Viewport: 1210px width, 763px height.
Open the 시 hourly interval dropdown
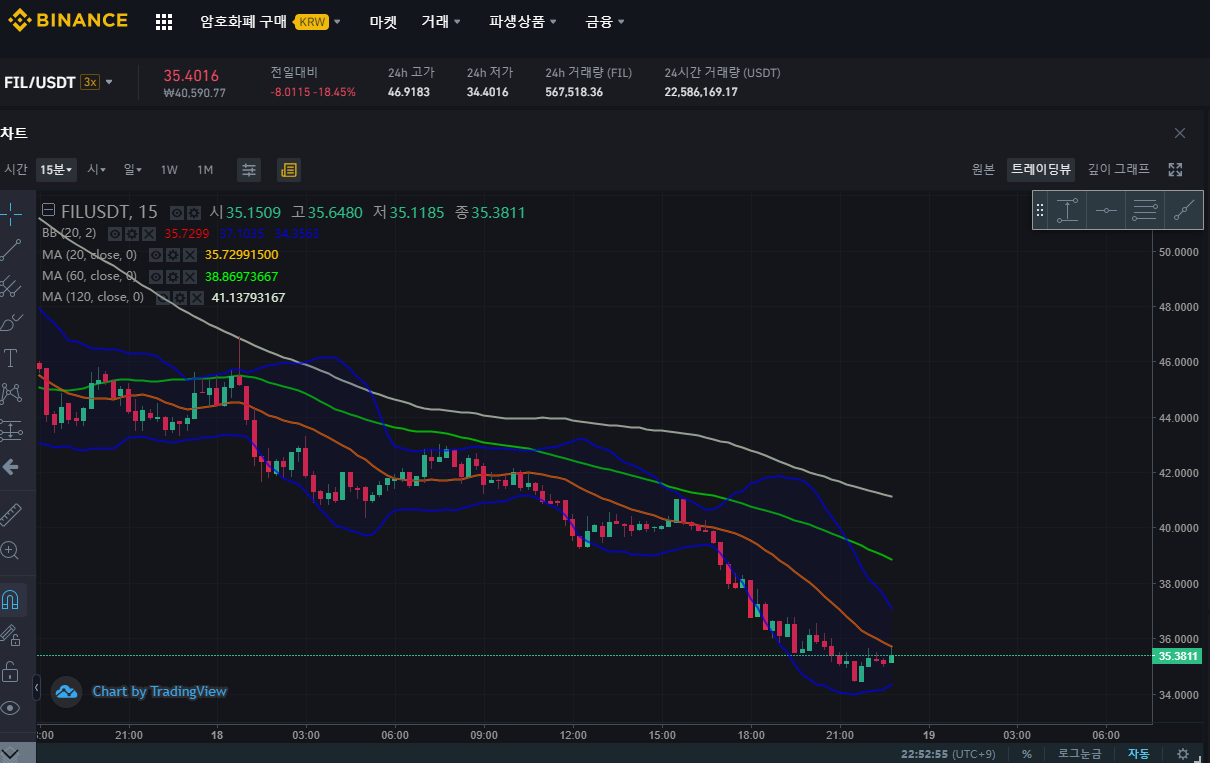point(96,170)
